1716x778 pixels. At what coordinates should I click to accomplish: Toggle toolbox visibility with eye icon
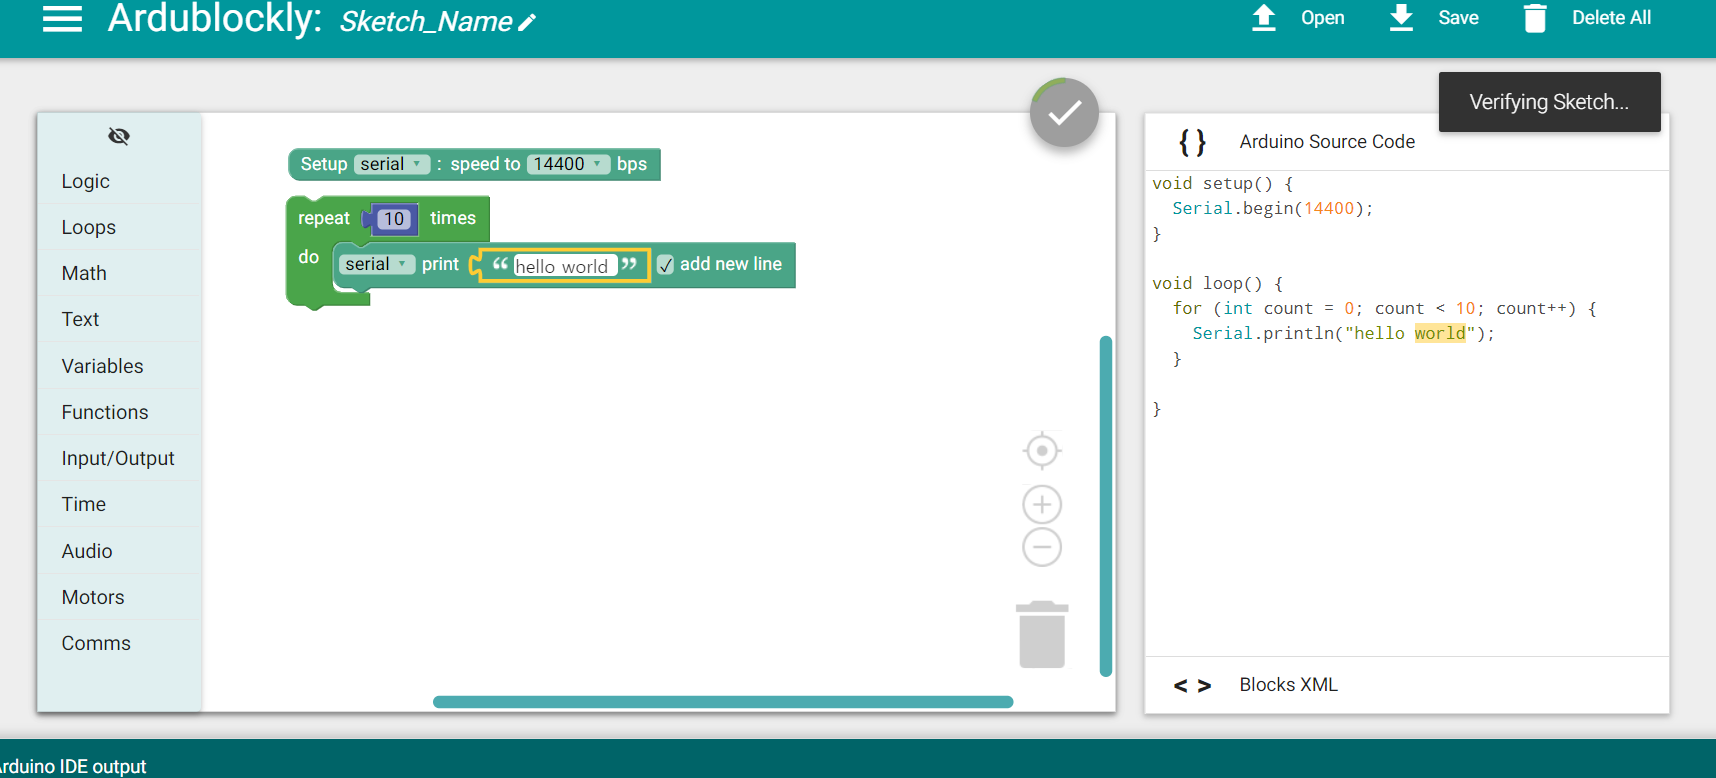(x=119, y=136)
